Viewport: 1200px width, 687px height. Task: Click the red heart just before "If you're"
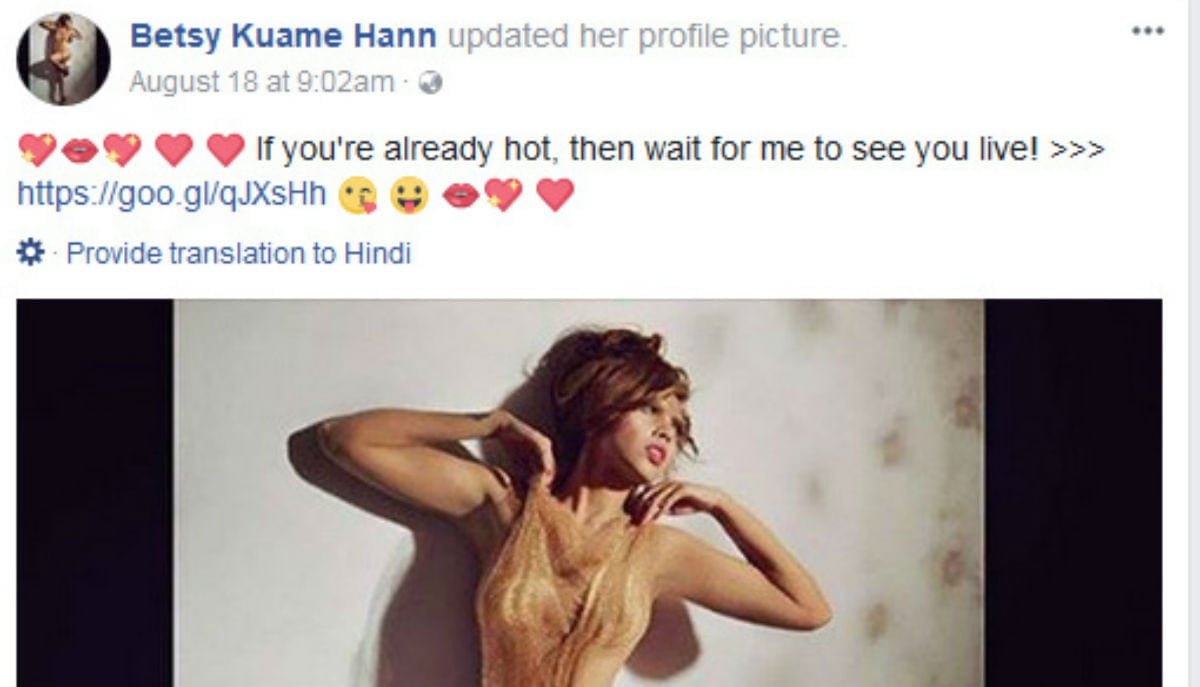(x=225, y=151)
